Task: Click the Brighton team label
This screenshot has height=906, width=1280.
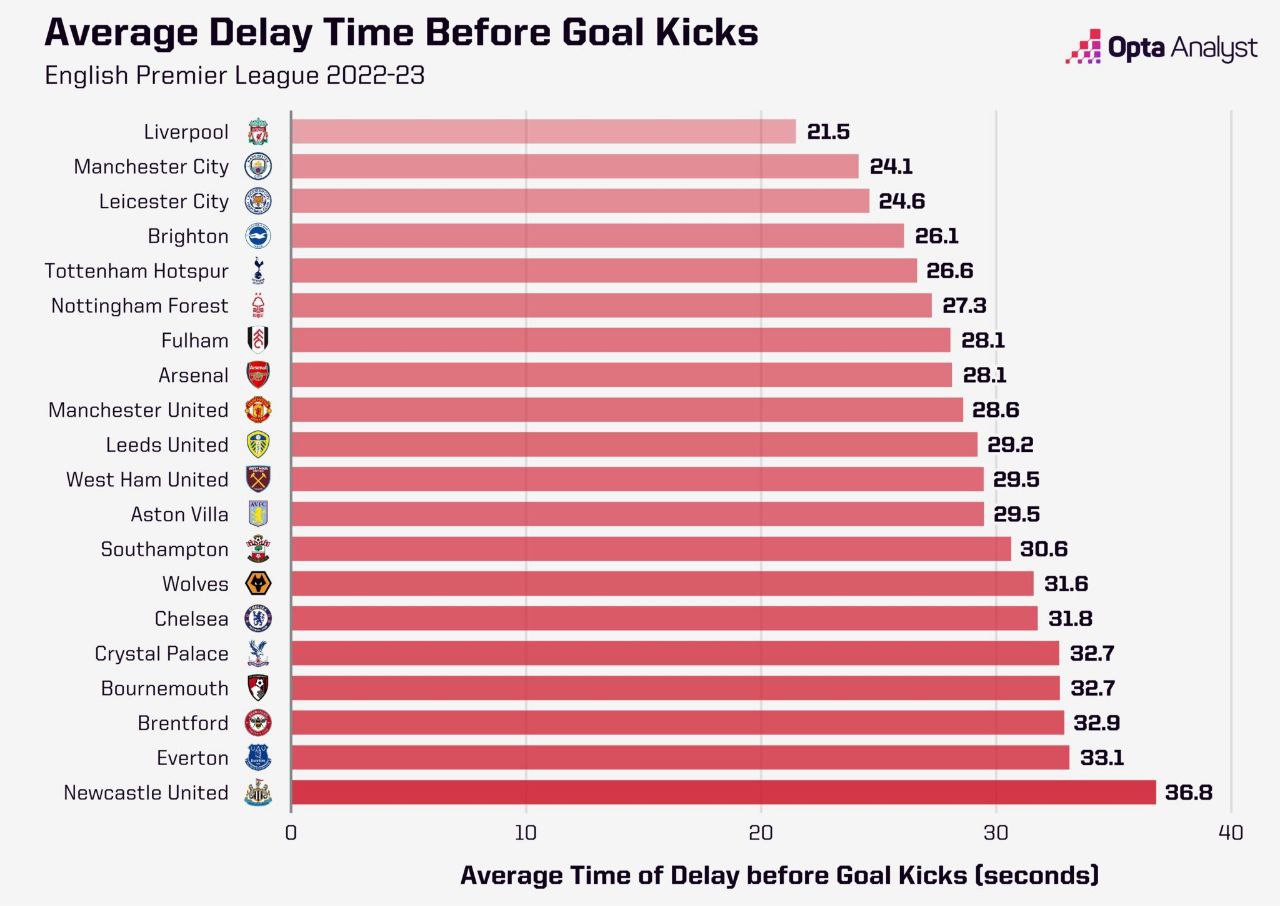Action: coord(188,237)
